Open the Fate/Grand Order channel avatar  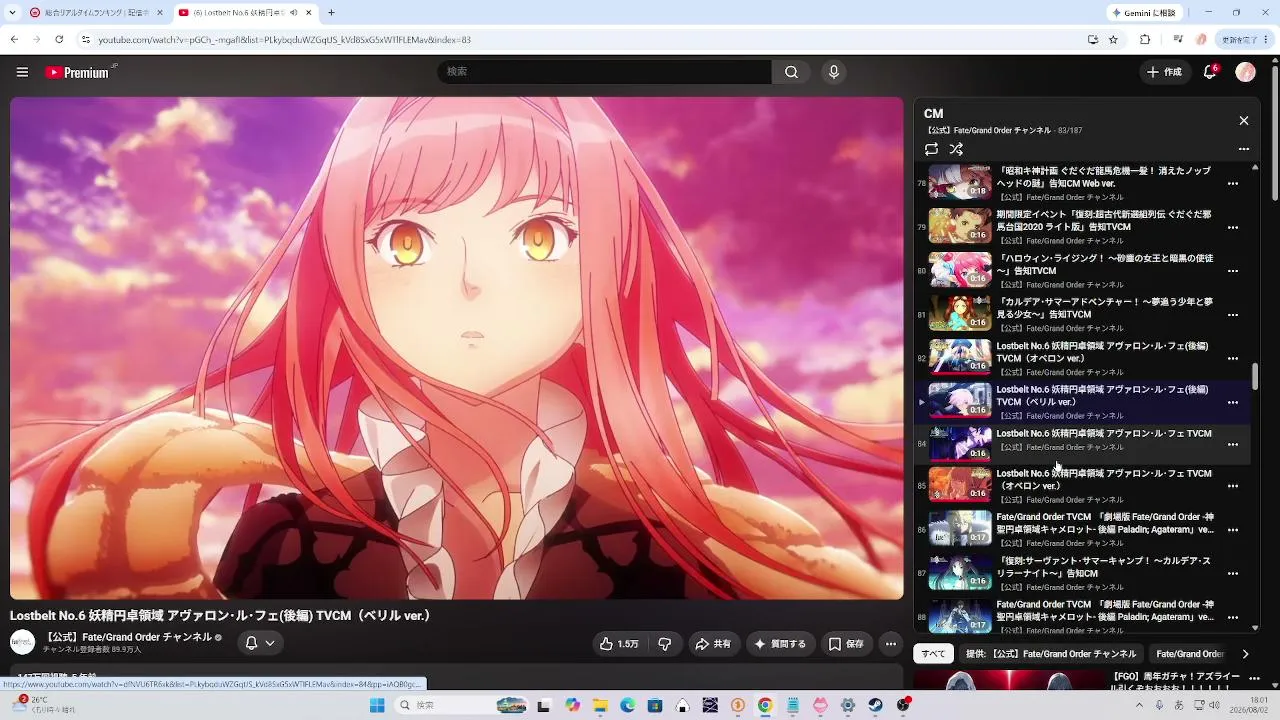point(22,642)
